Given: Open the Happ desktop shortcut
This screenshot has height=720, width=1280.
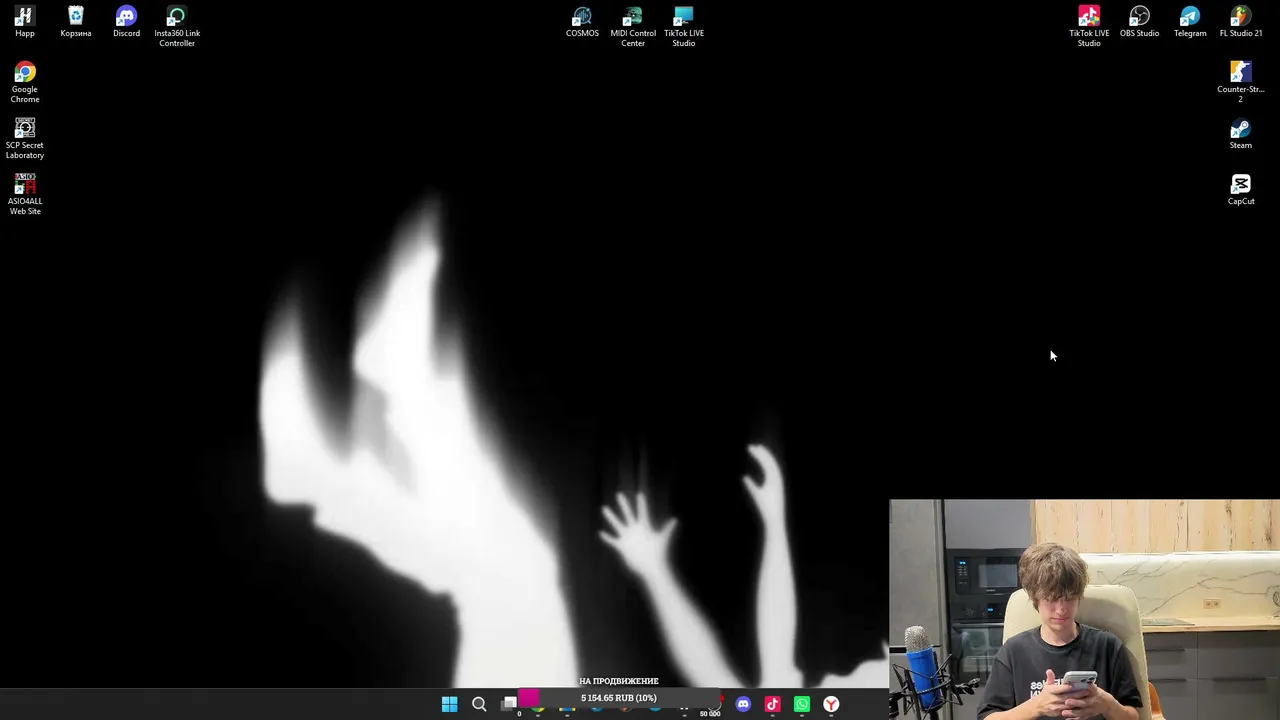Looking at the screenshot, I should click(25, 22).
